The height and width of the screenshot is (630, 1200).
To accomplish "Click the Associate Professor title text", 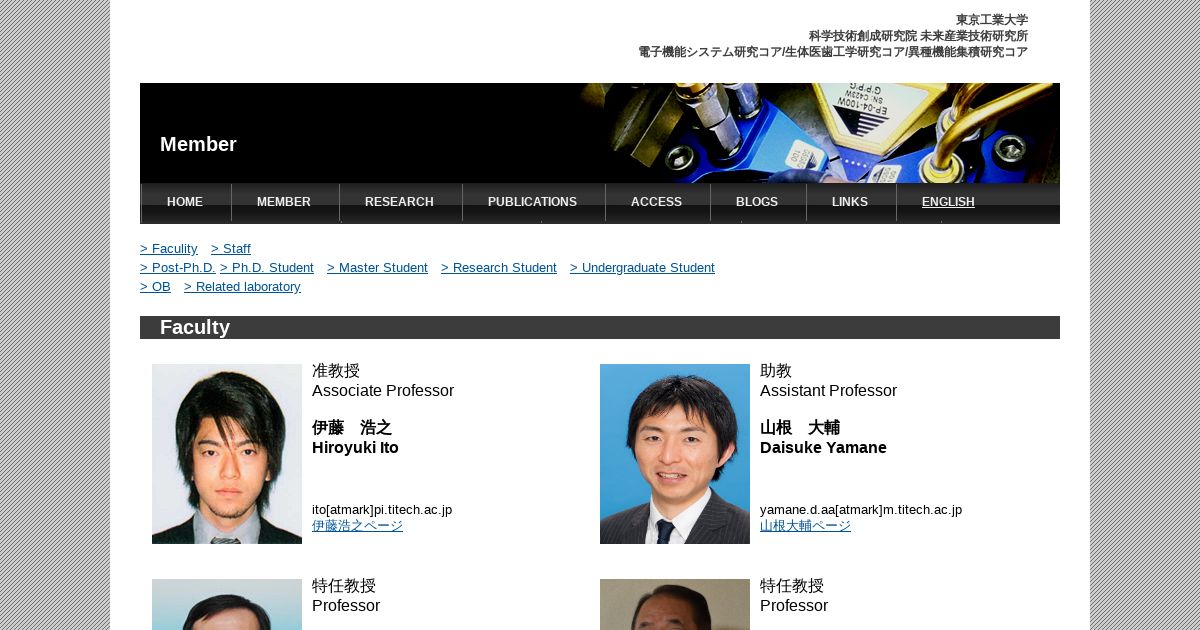I will point(383,391).
